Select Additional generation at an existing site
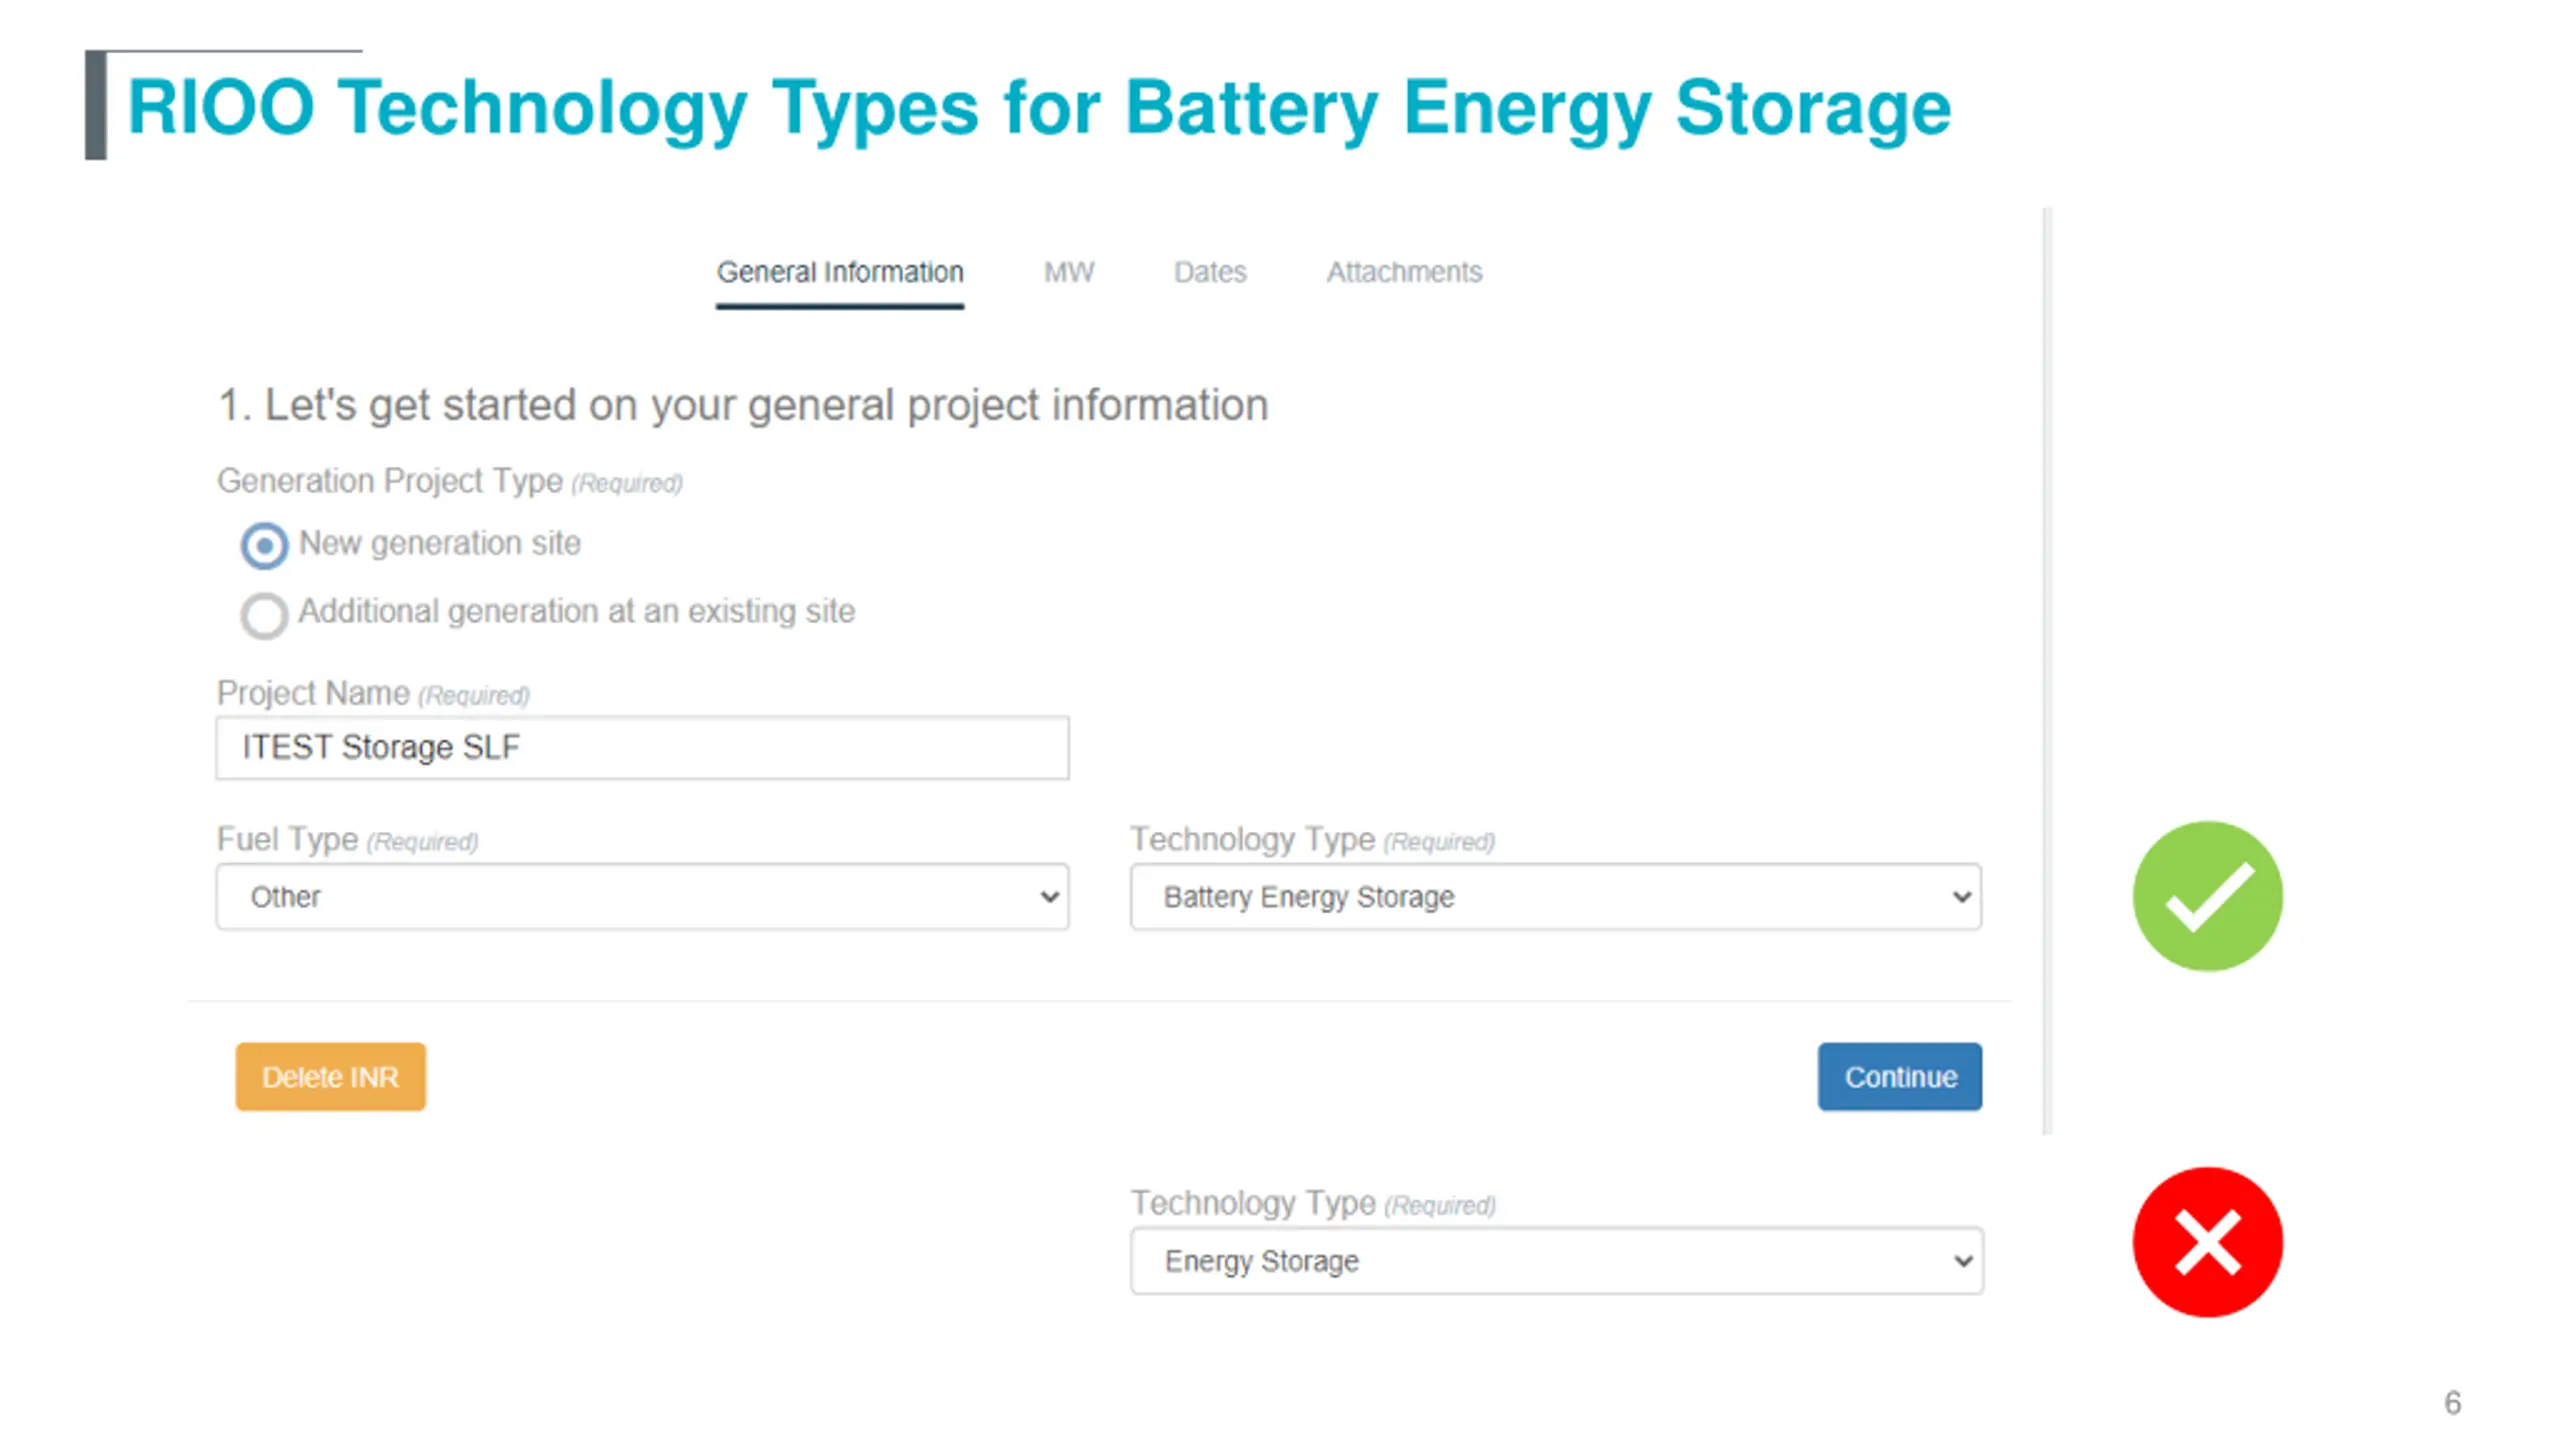 [x=264, y=615]
